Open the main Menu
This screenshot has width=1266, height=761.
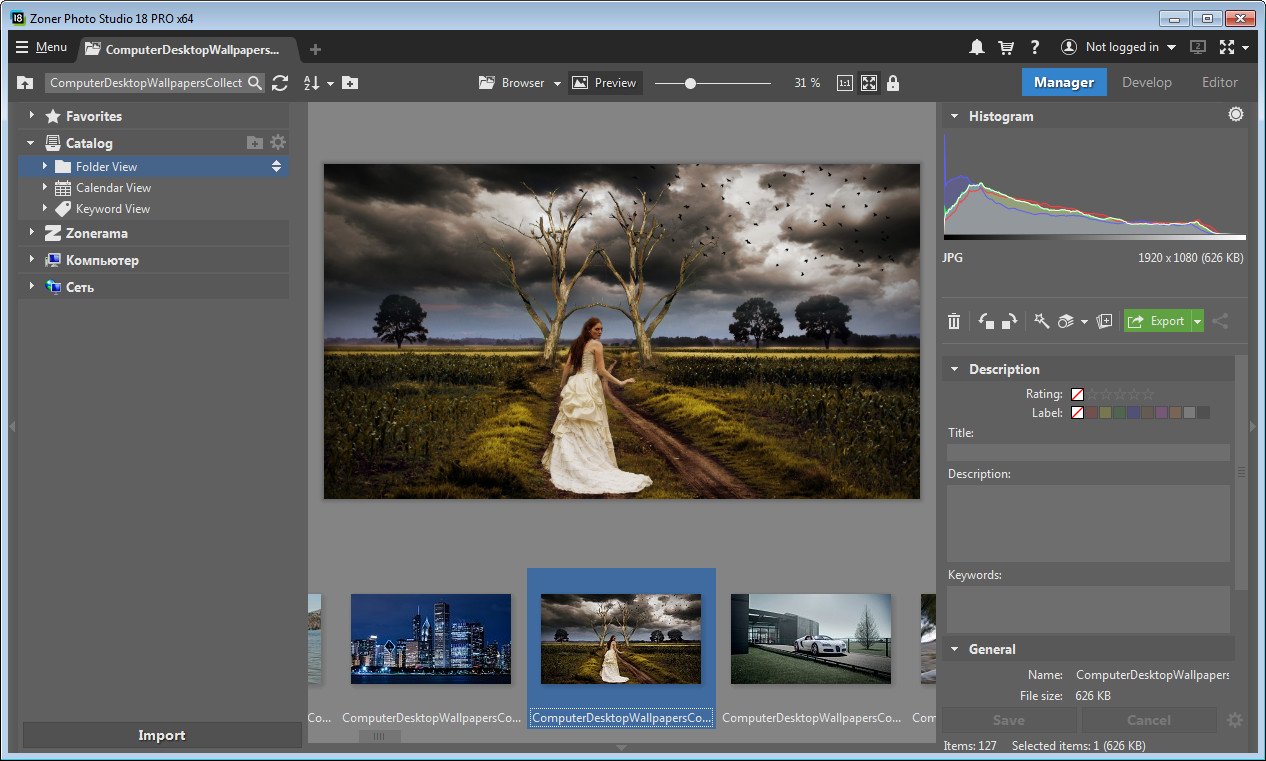click(41, 47)
